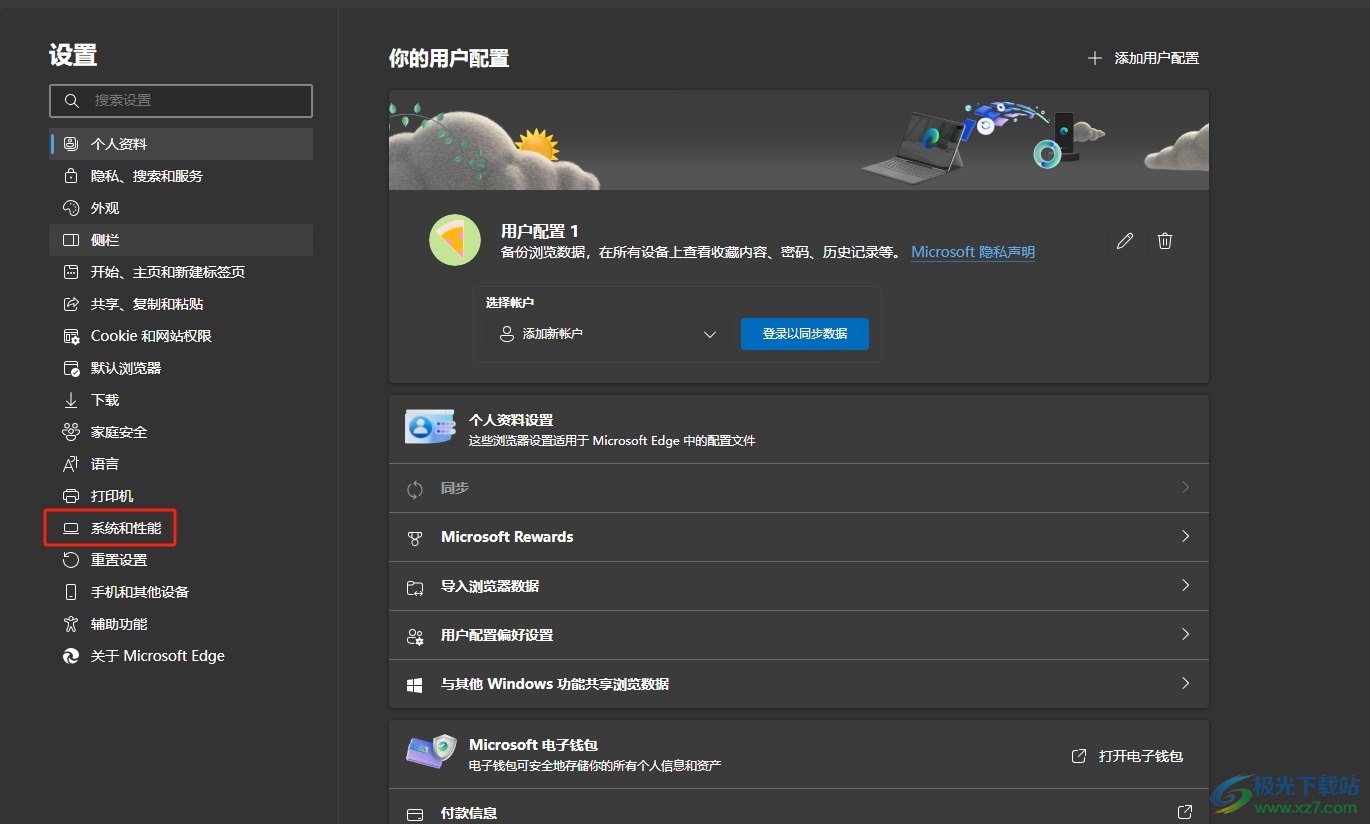
Task: Click the accessibility icon beside 辅助功能
Action: click(71, 624)
